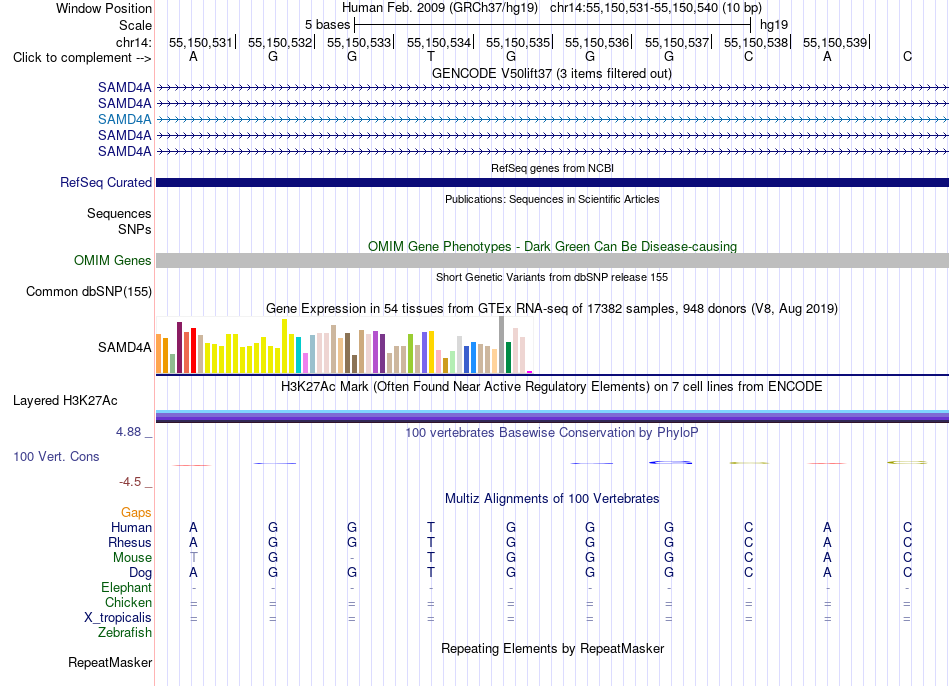Screen dimensions: 950x686
Task: Click the Common dbSNP(155) label
Action: click(89, 291)
